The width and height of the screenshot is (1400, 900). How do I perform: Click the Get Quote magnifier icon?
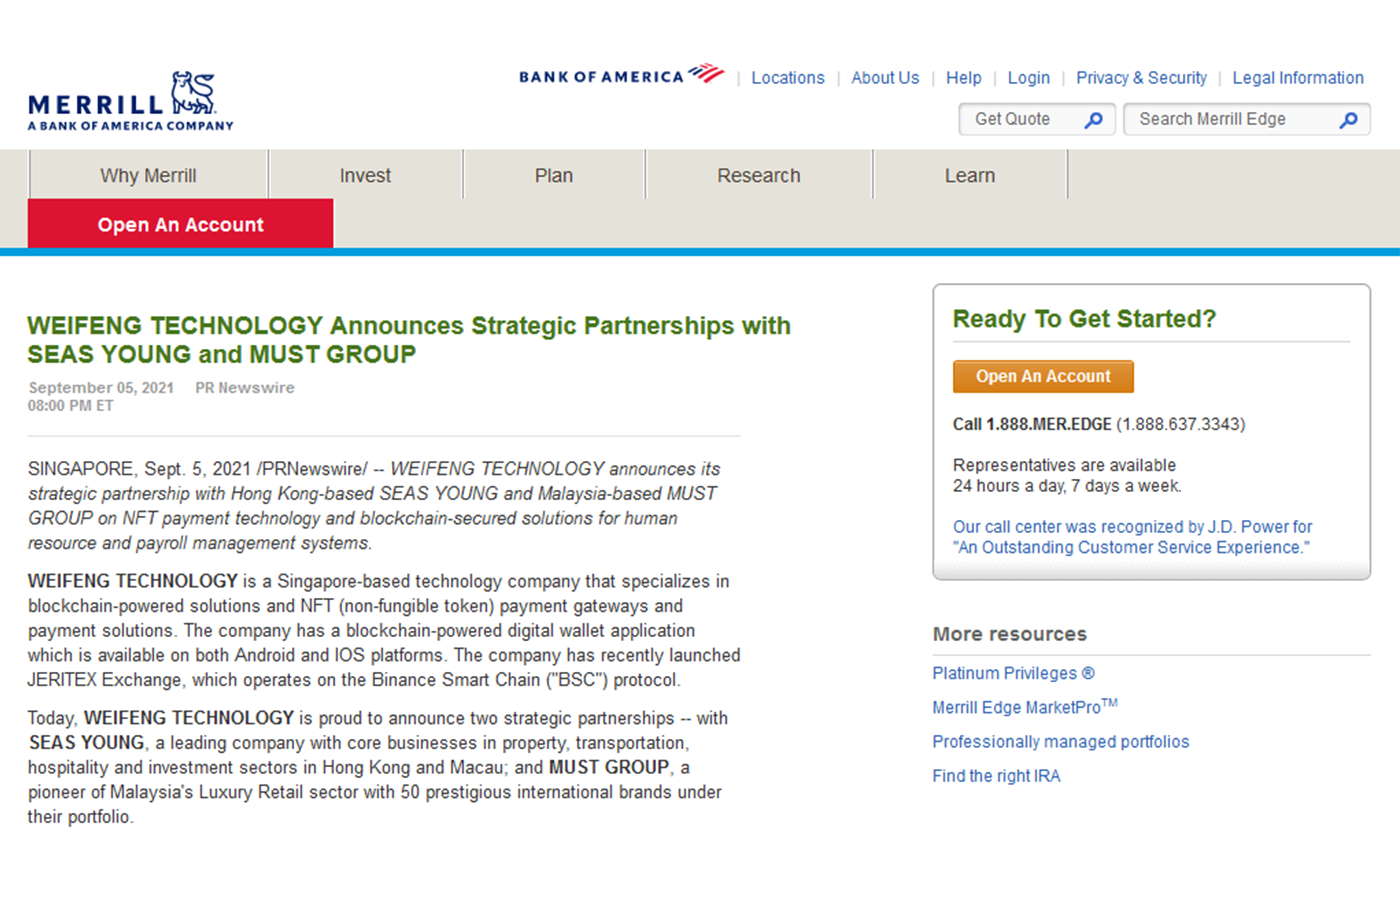coord(1094,120)
